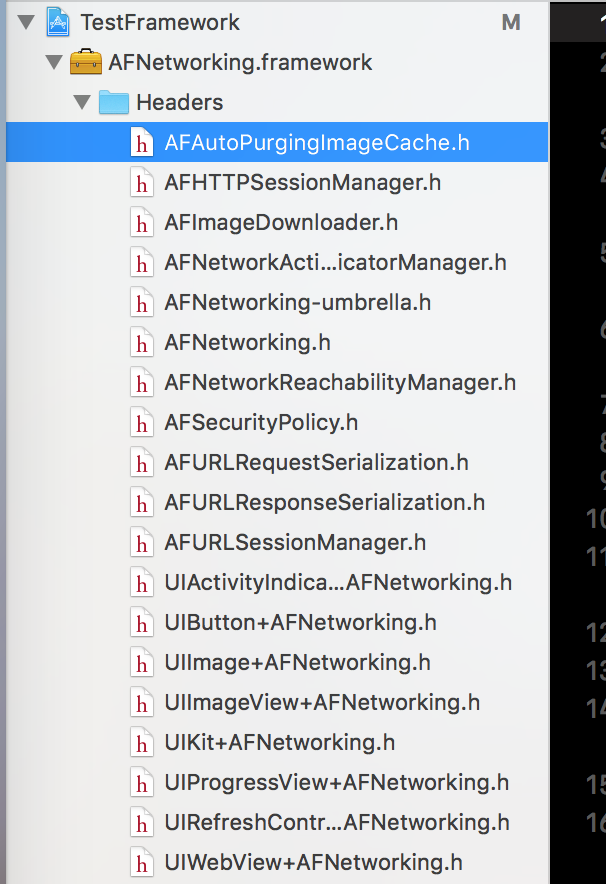Click header icon beside AFAutoPurgingImageCache.h

[141, 142]
